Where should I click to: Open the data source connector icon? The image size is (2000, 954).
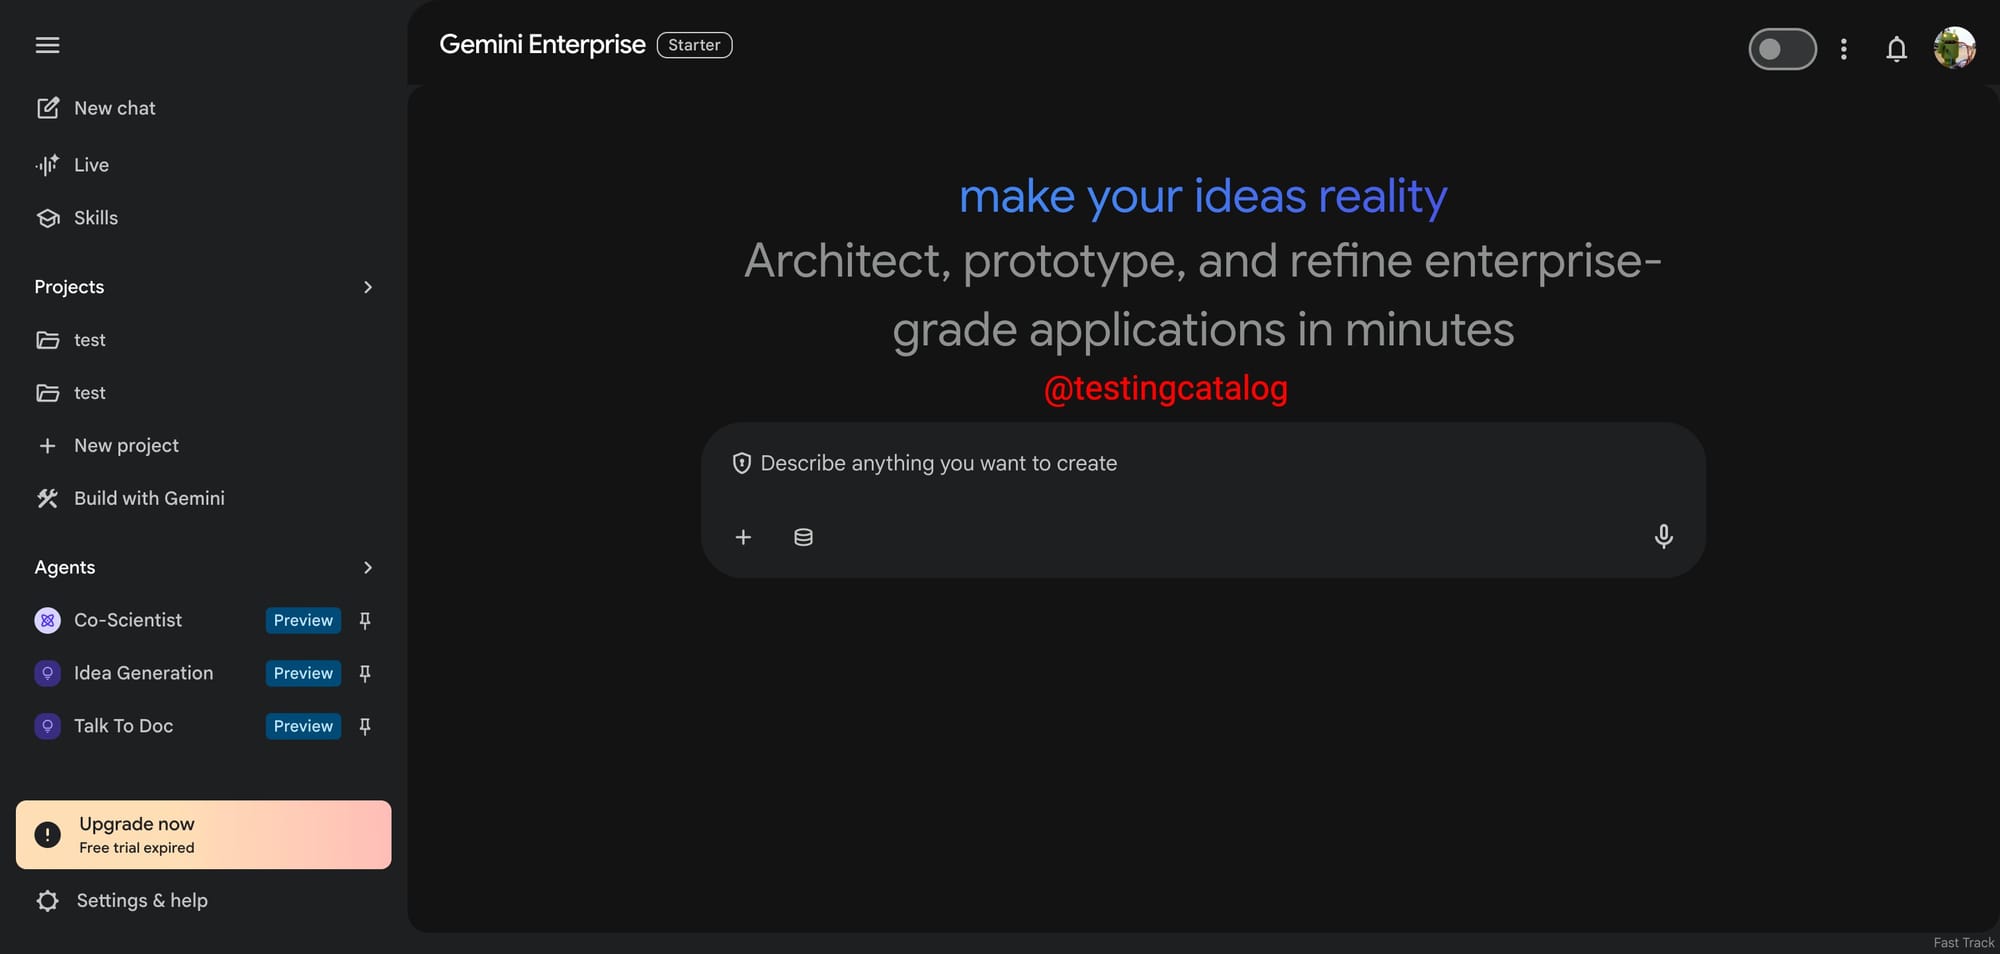coord(803,538)
